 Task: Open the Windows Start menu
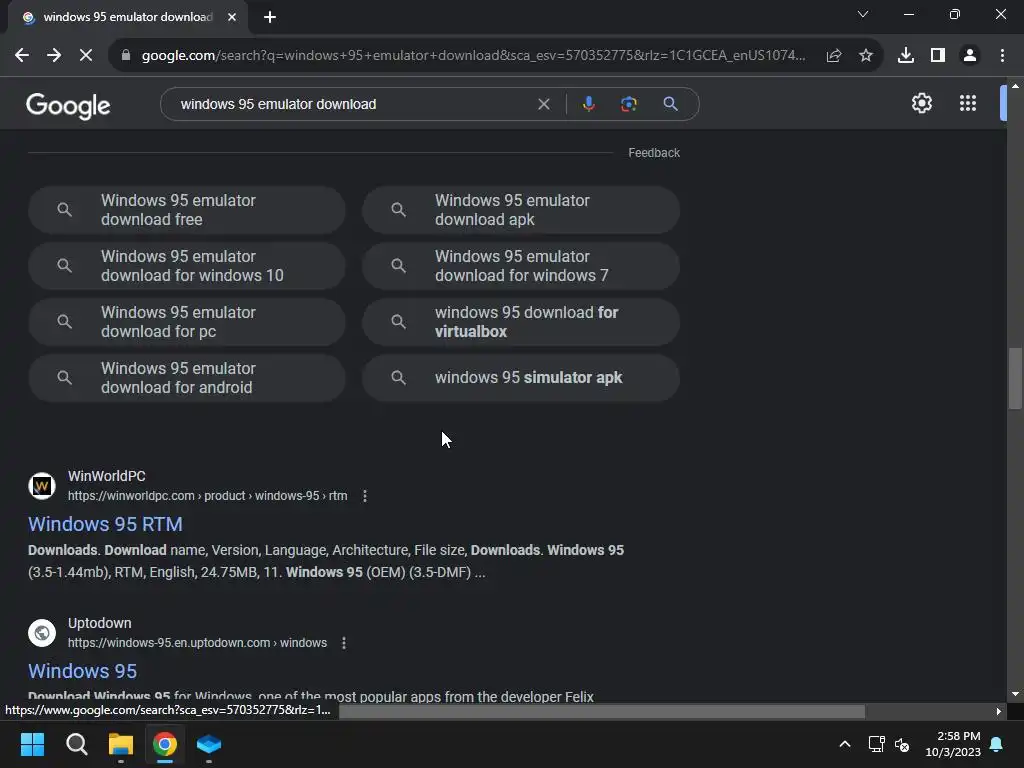(x=32, y=744)
